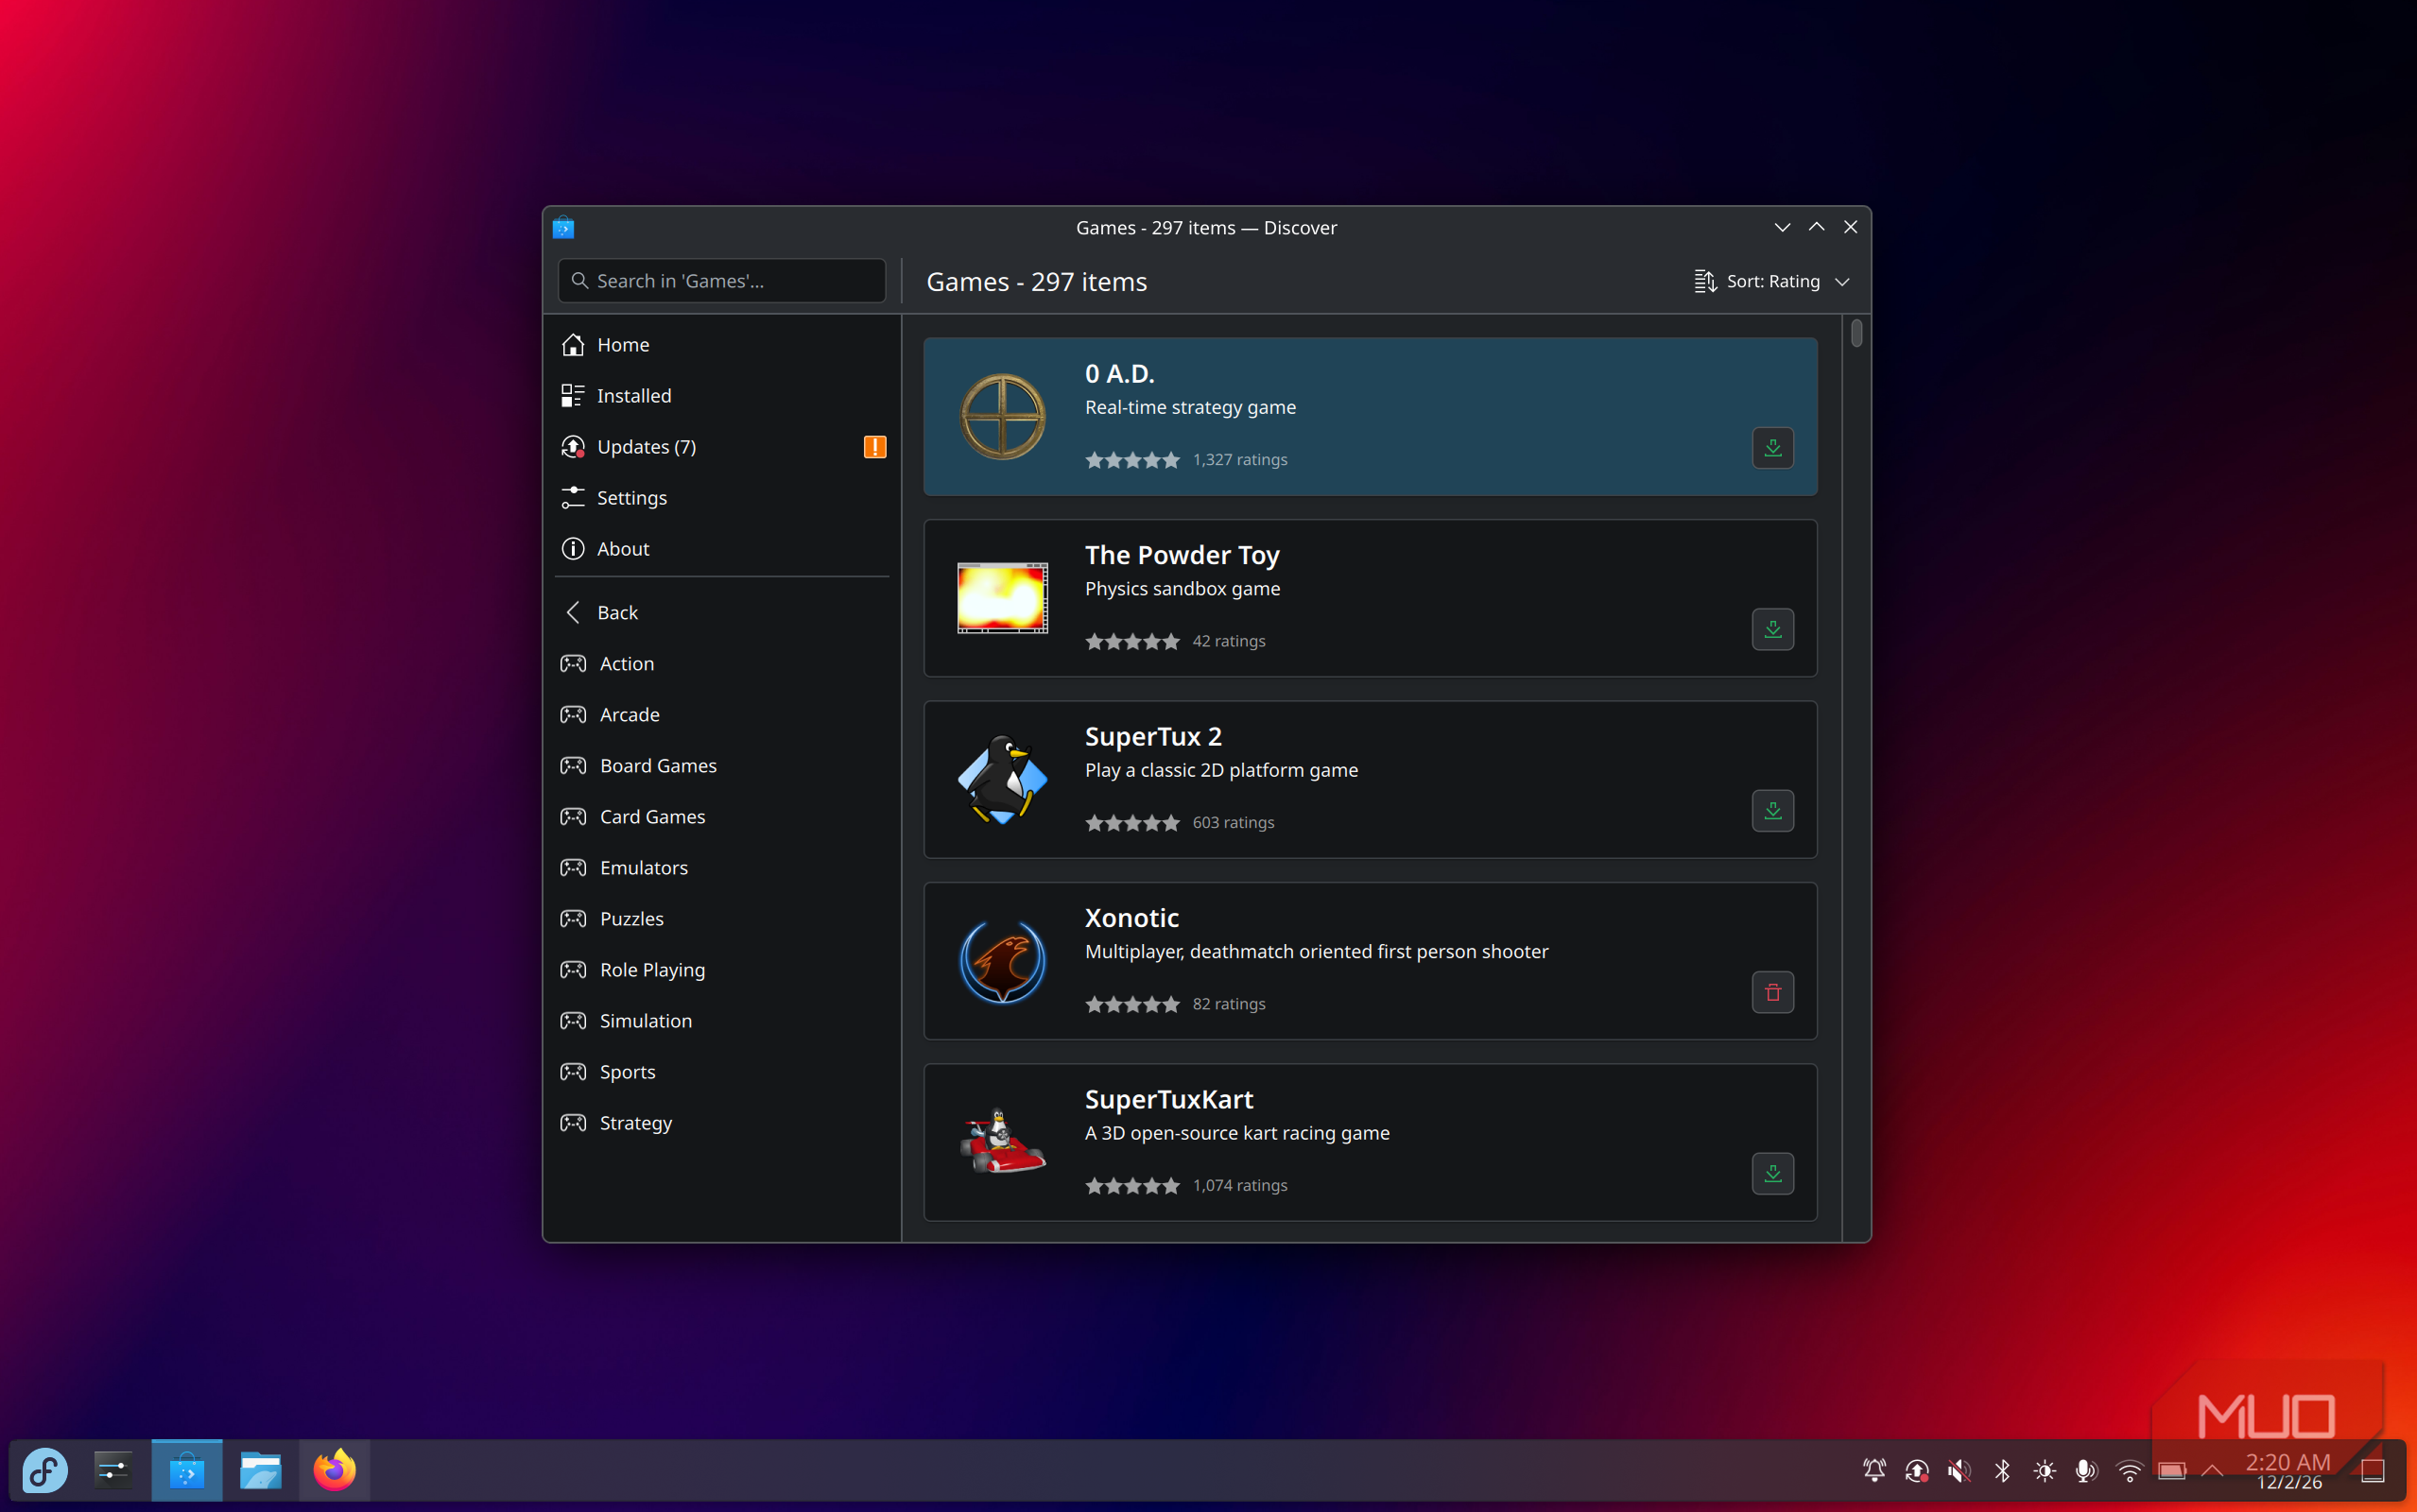Remove Xonotic using the red trash icon
Viewport: 2417px width, 1512px height.
pyautogui.click(x=1772, y=992)
